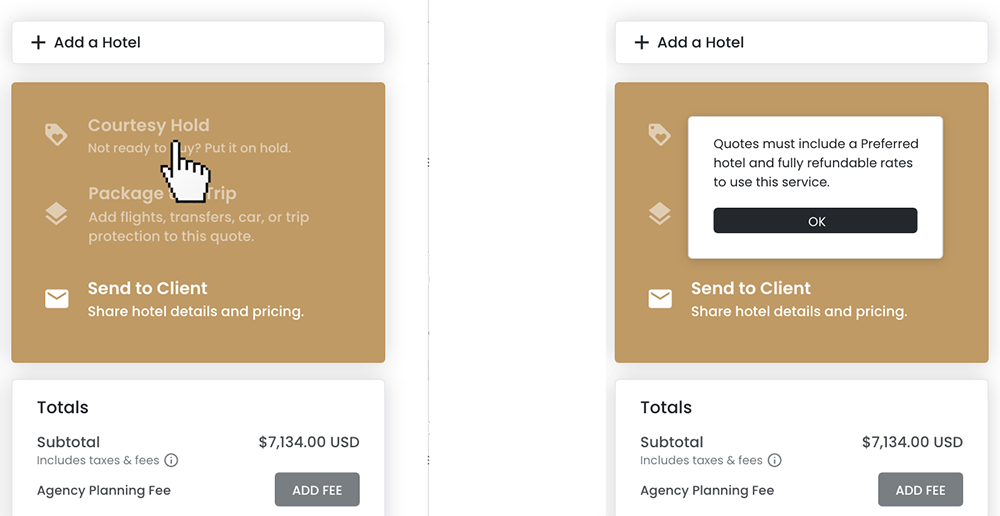The height and width of the screenshot is (516, 1000).
Task: Click the layers icon in the right panel
Action: coord(659,213)
